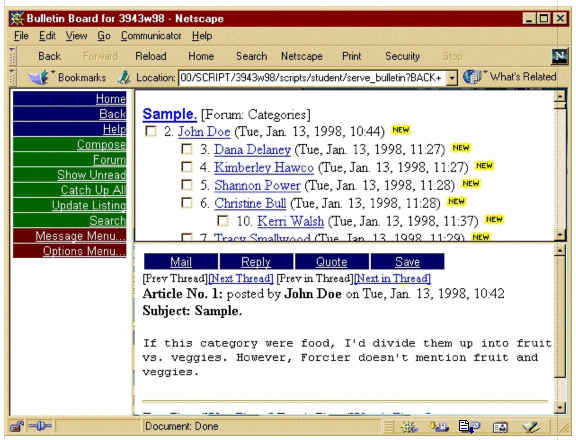The image size is (576, 440).
Task: Click the article pane scrollbar thumb
Action: click(x=560, y=317)
